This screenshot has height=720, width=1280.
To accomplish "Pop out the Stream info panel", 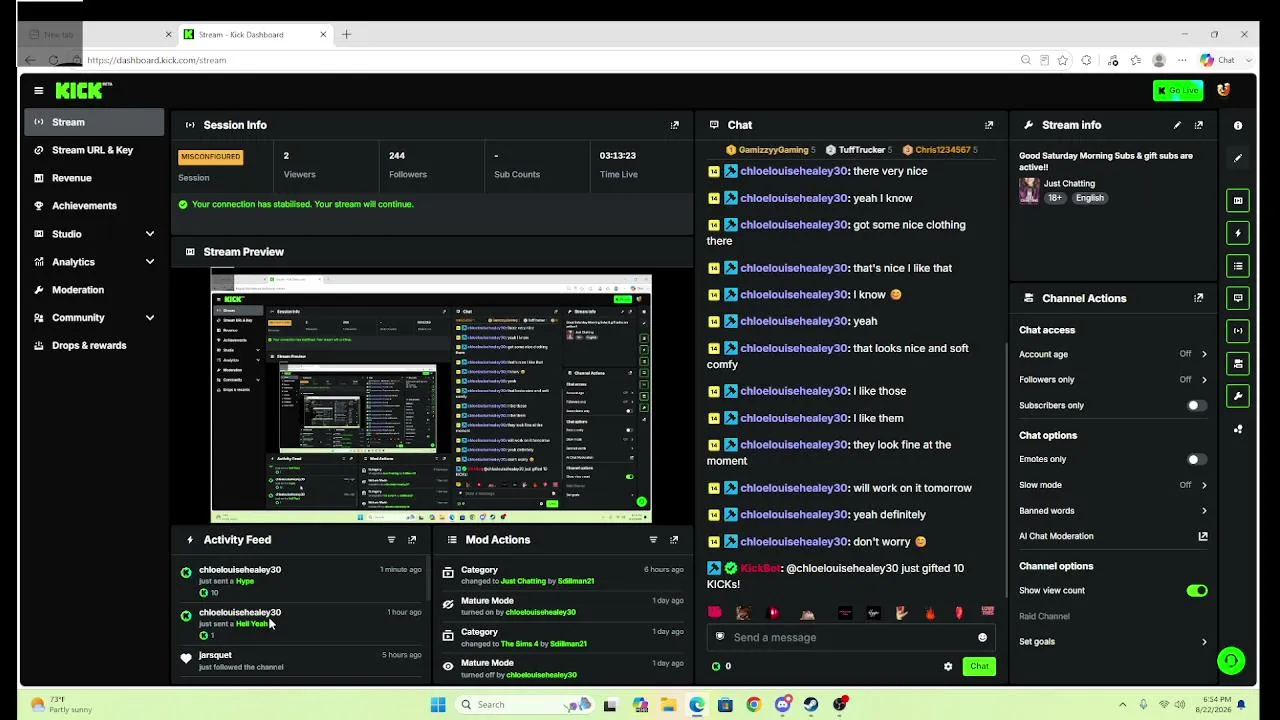I will pos(1199,125).
